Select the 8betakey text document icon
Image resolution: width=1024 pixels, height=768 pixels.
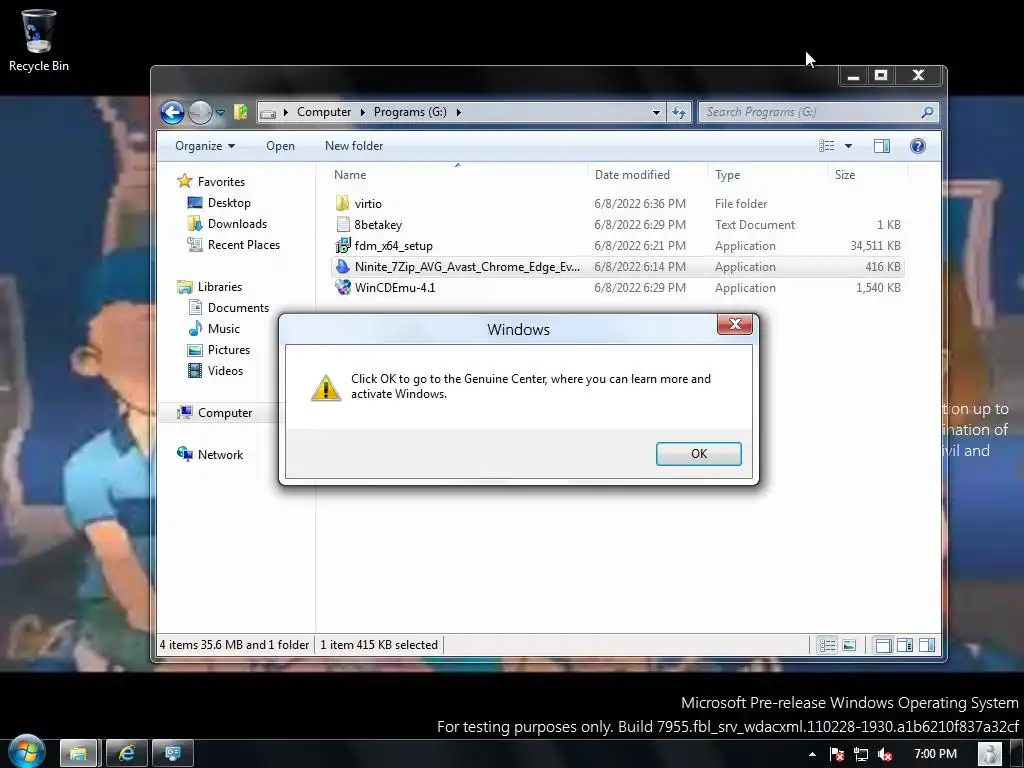coord(343,224)
